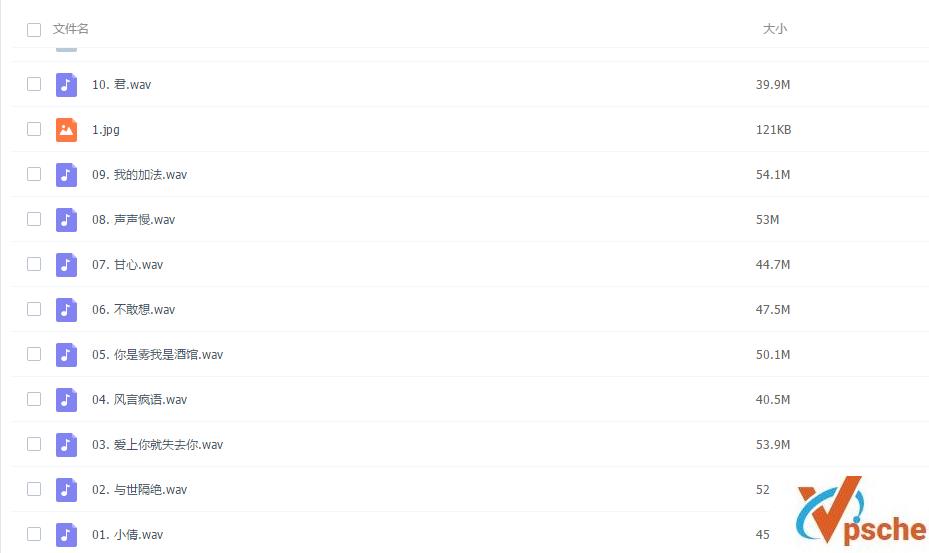Sort by the 大小 column header
929x553 pixels.
(x=774, y=28)
